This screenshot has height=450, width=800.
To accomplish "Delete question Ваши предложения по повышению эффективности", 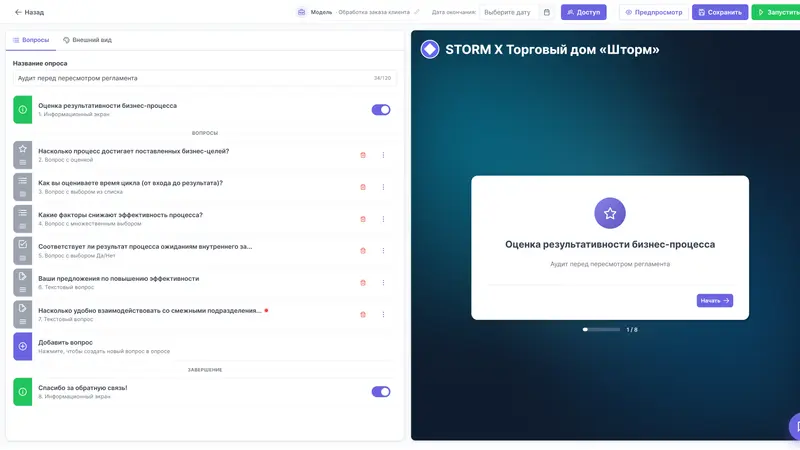I will coord(363,283).
